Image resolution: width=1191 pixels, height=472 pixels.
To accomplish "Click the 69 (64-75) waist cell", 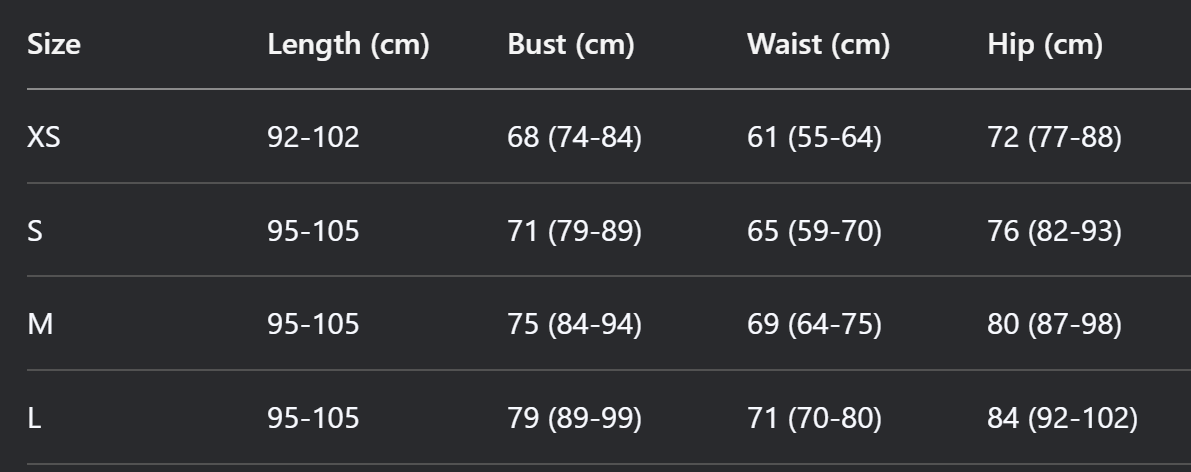I will tap(815, 325).
